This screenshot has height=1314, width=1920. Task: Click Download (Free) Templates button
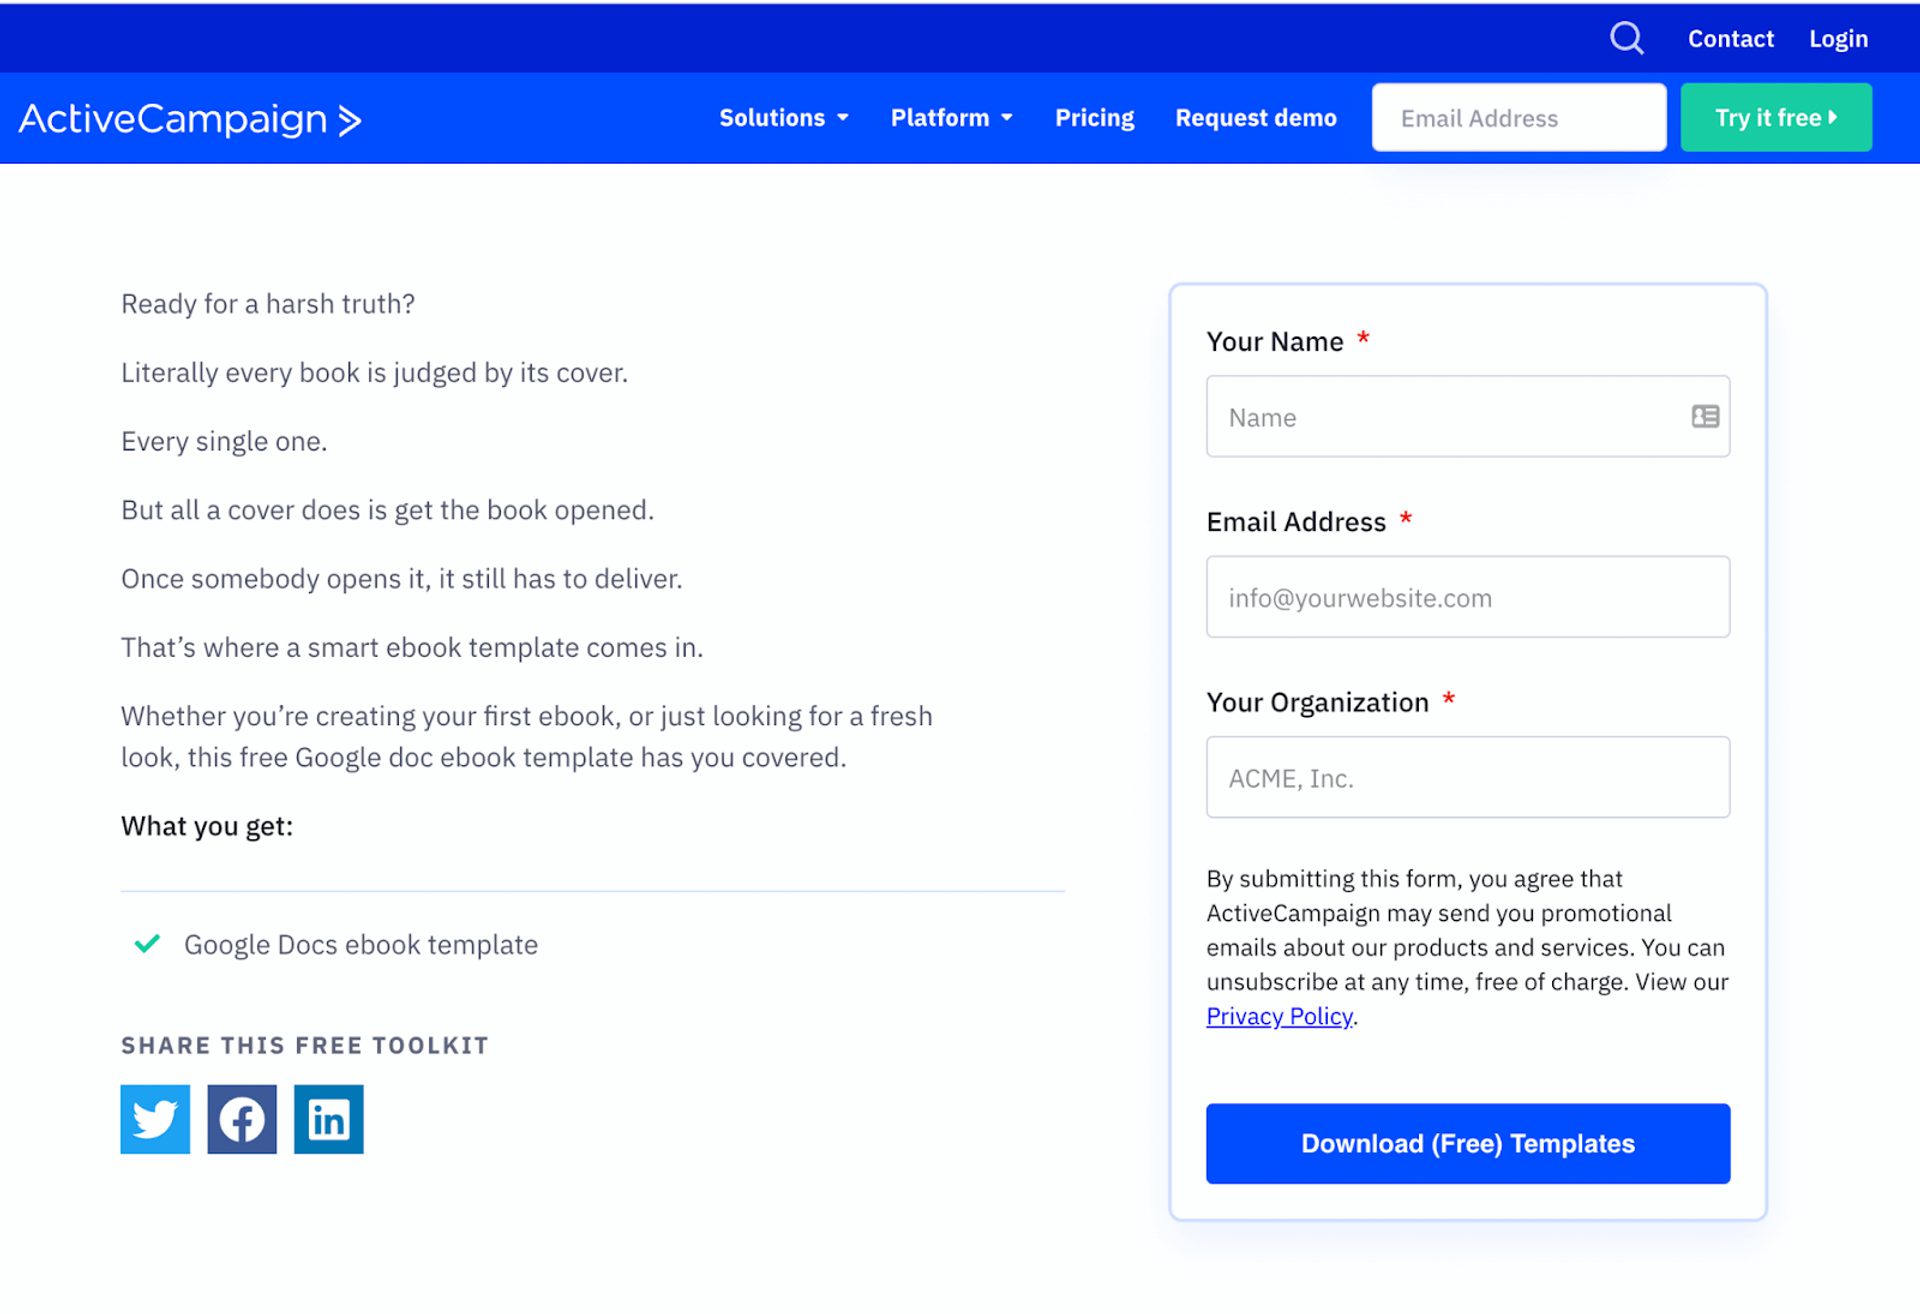pos(1467,1143)
